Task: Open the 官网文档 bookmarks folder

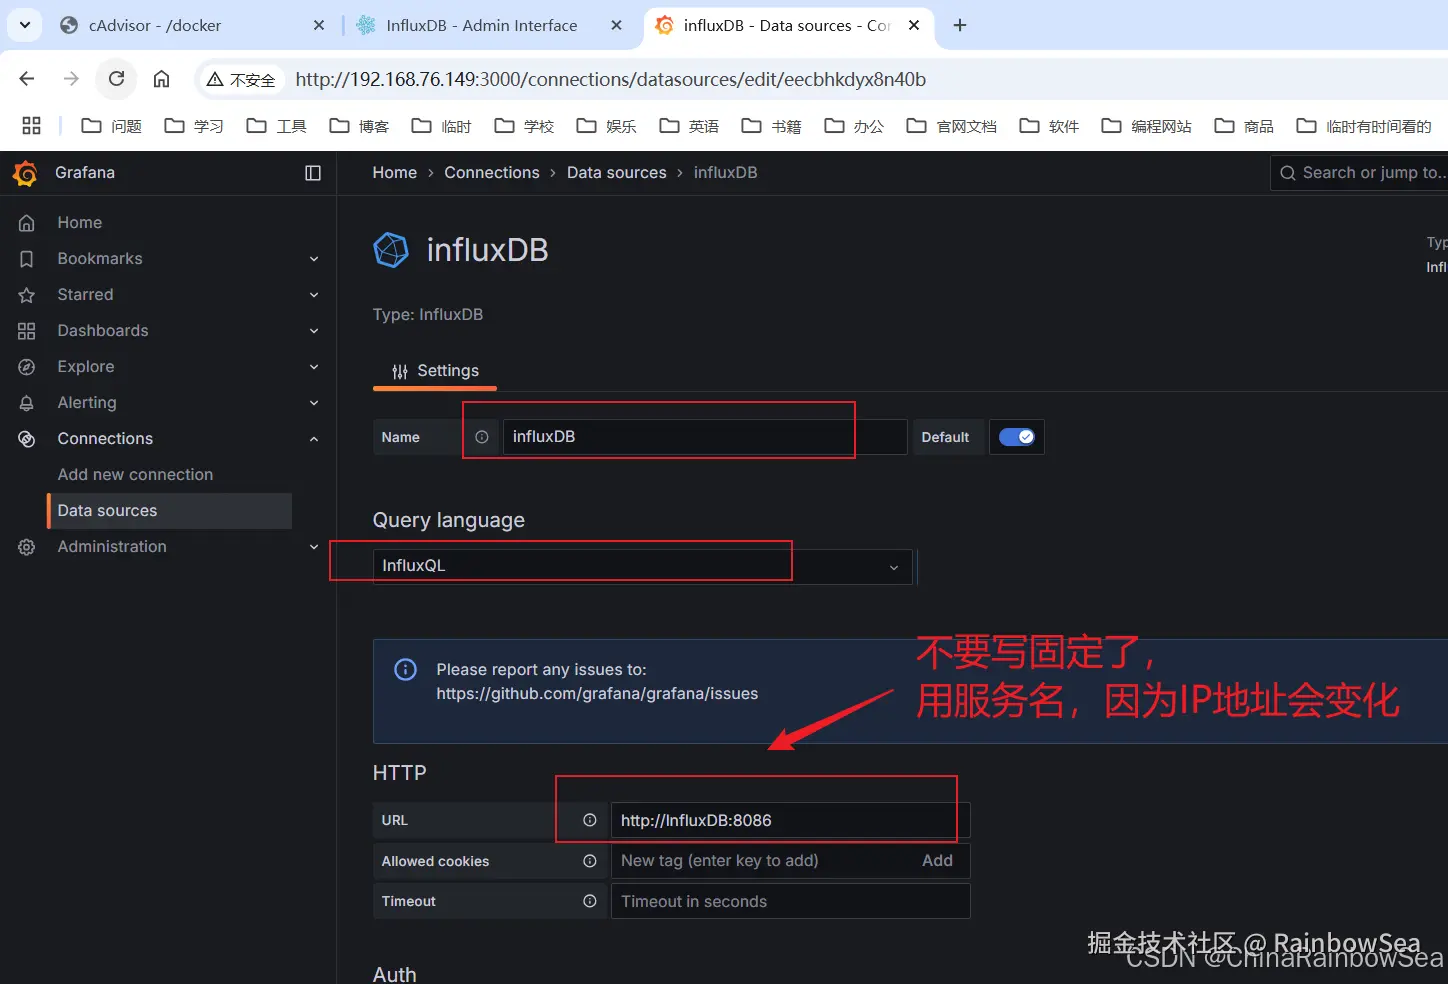Action: point(952,126)
